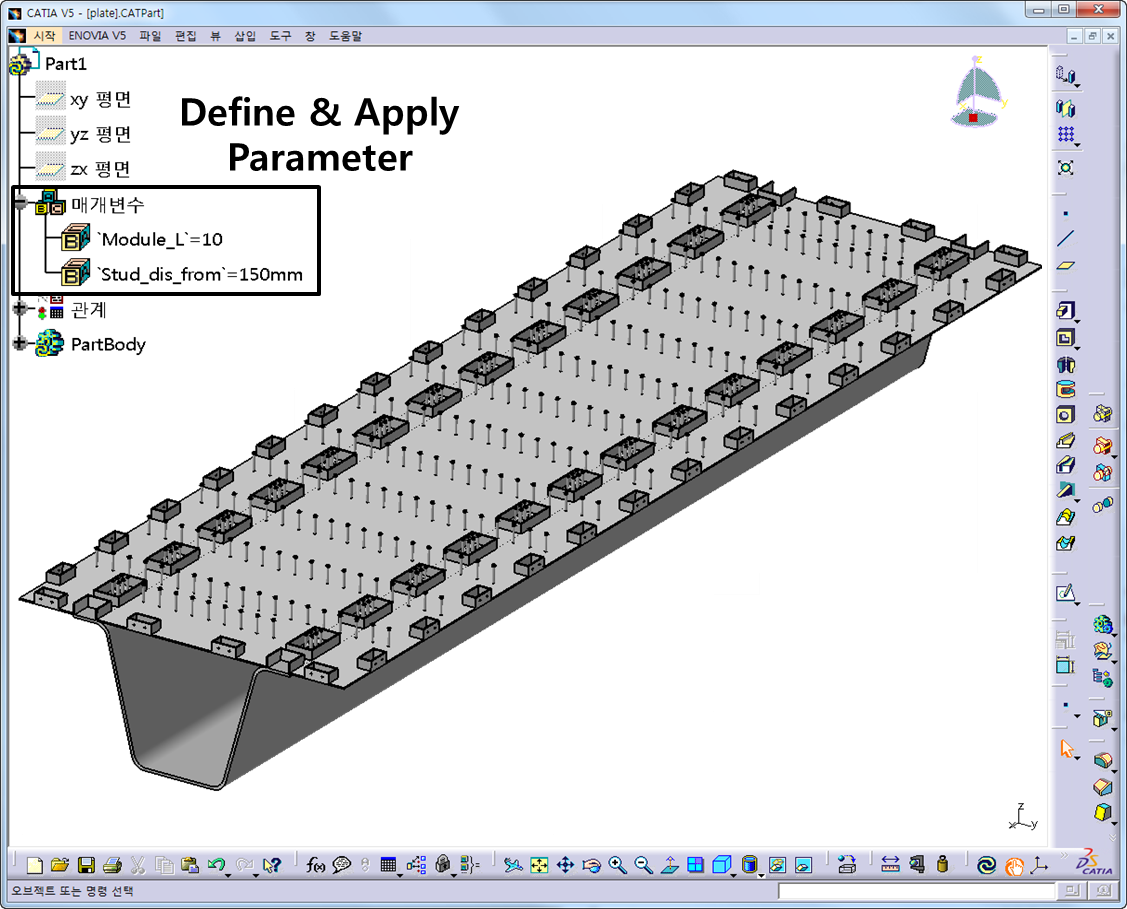Image resolution: width=1127 pixels, height=909 pixels.
Task: Click the Sketch tool icon
Action: [x=1064, y=593]
